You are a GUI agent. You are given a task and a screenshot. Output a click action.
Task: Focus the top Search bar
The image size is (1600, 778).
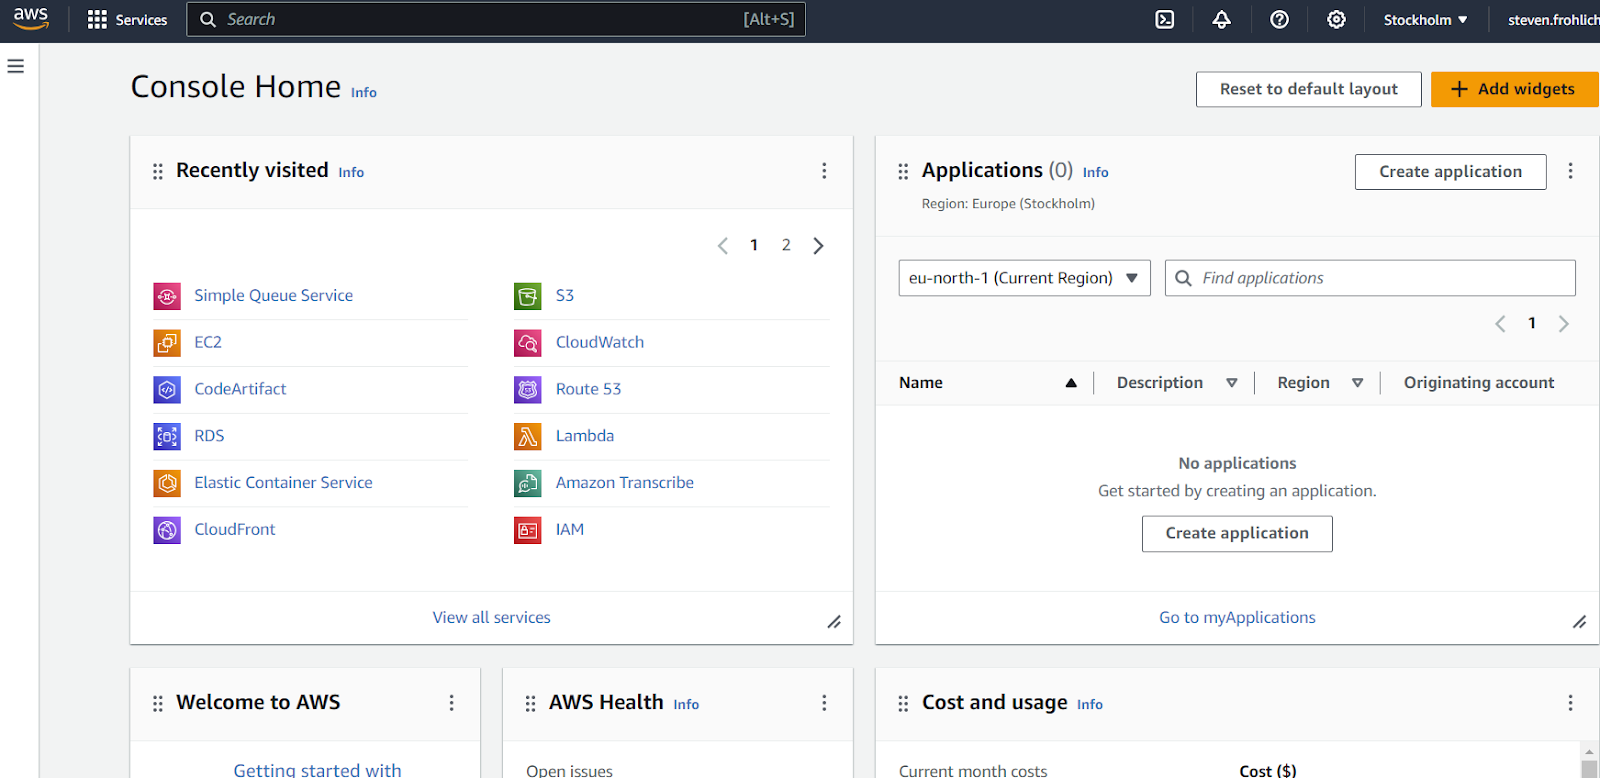point(496,19)
